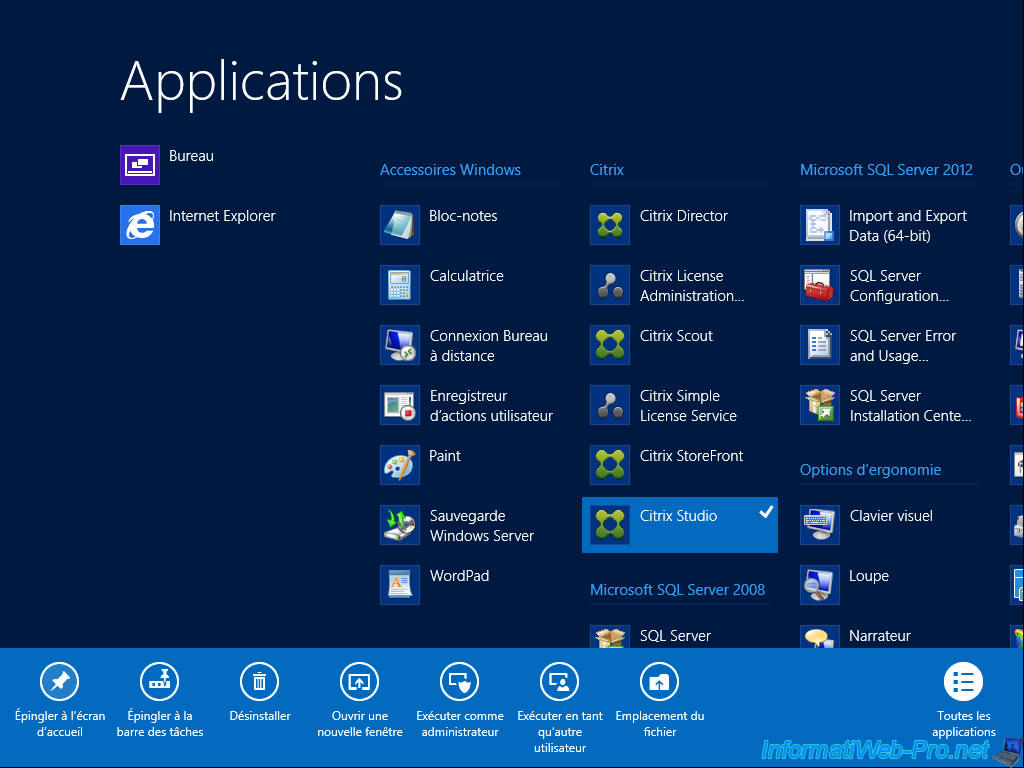Open Import and Export Data icon

(820, 225)
